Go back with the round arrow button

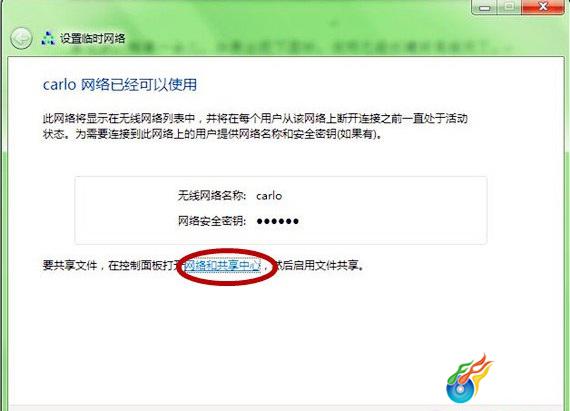click(x=21, y=38)
